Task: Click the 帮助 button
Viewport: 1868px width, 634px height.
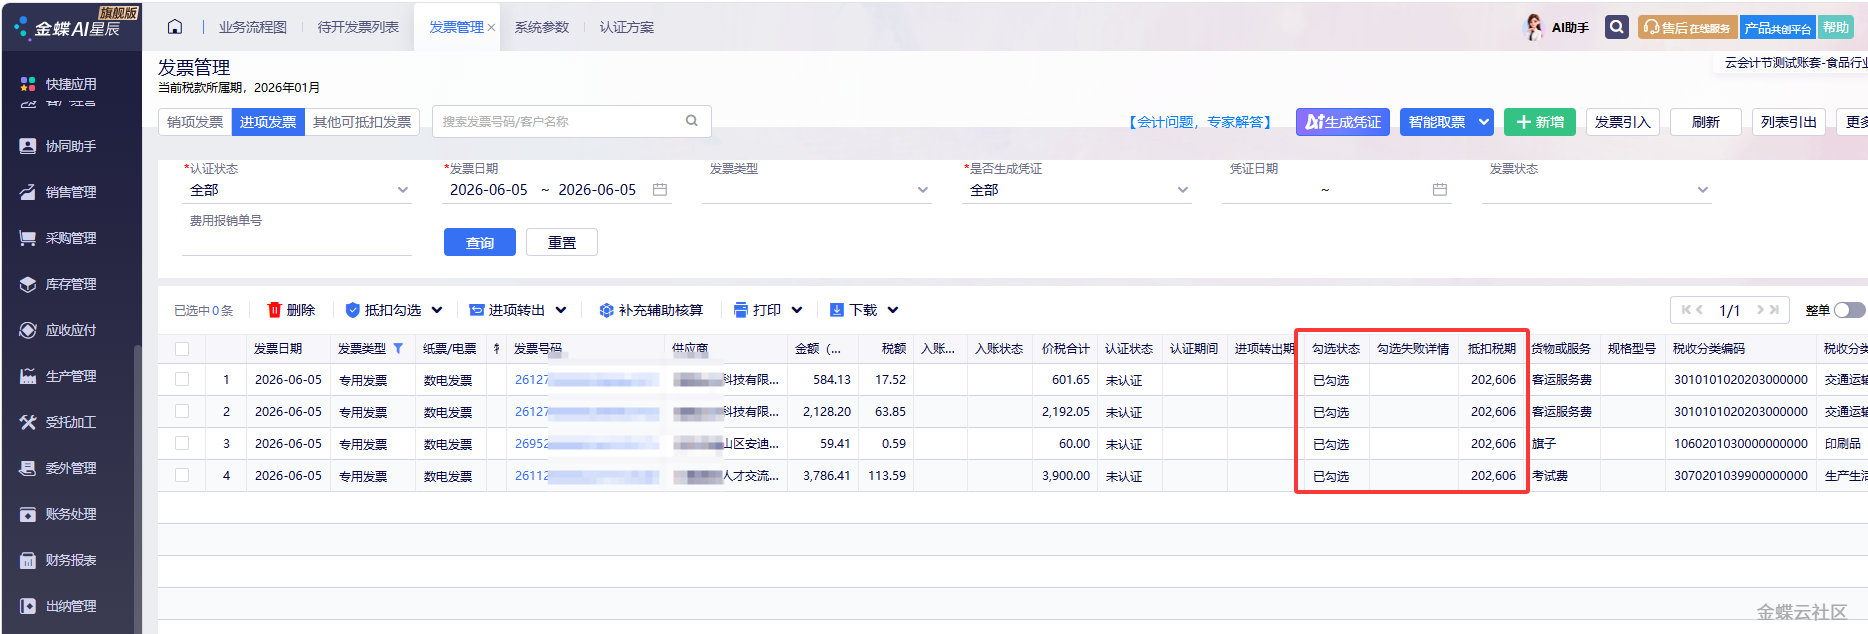Action: [1836, 28]
